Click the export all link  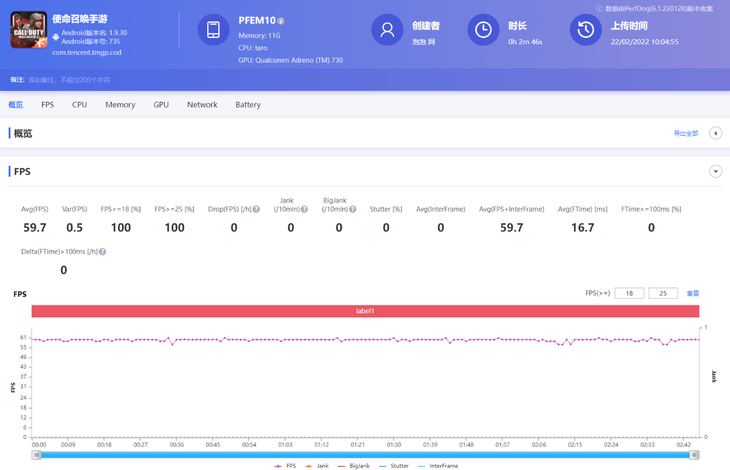[686, 133]
